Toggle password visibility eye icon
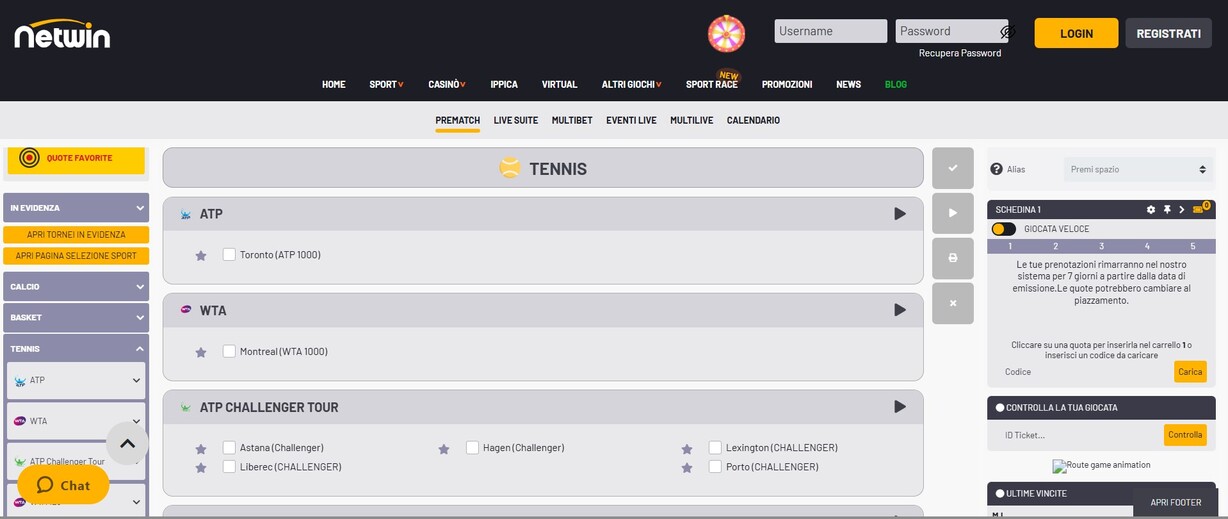 coord(1007,32)
